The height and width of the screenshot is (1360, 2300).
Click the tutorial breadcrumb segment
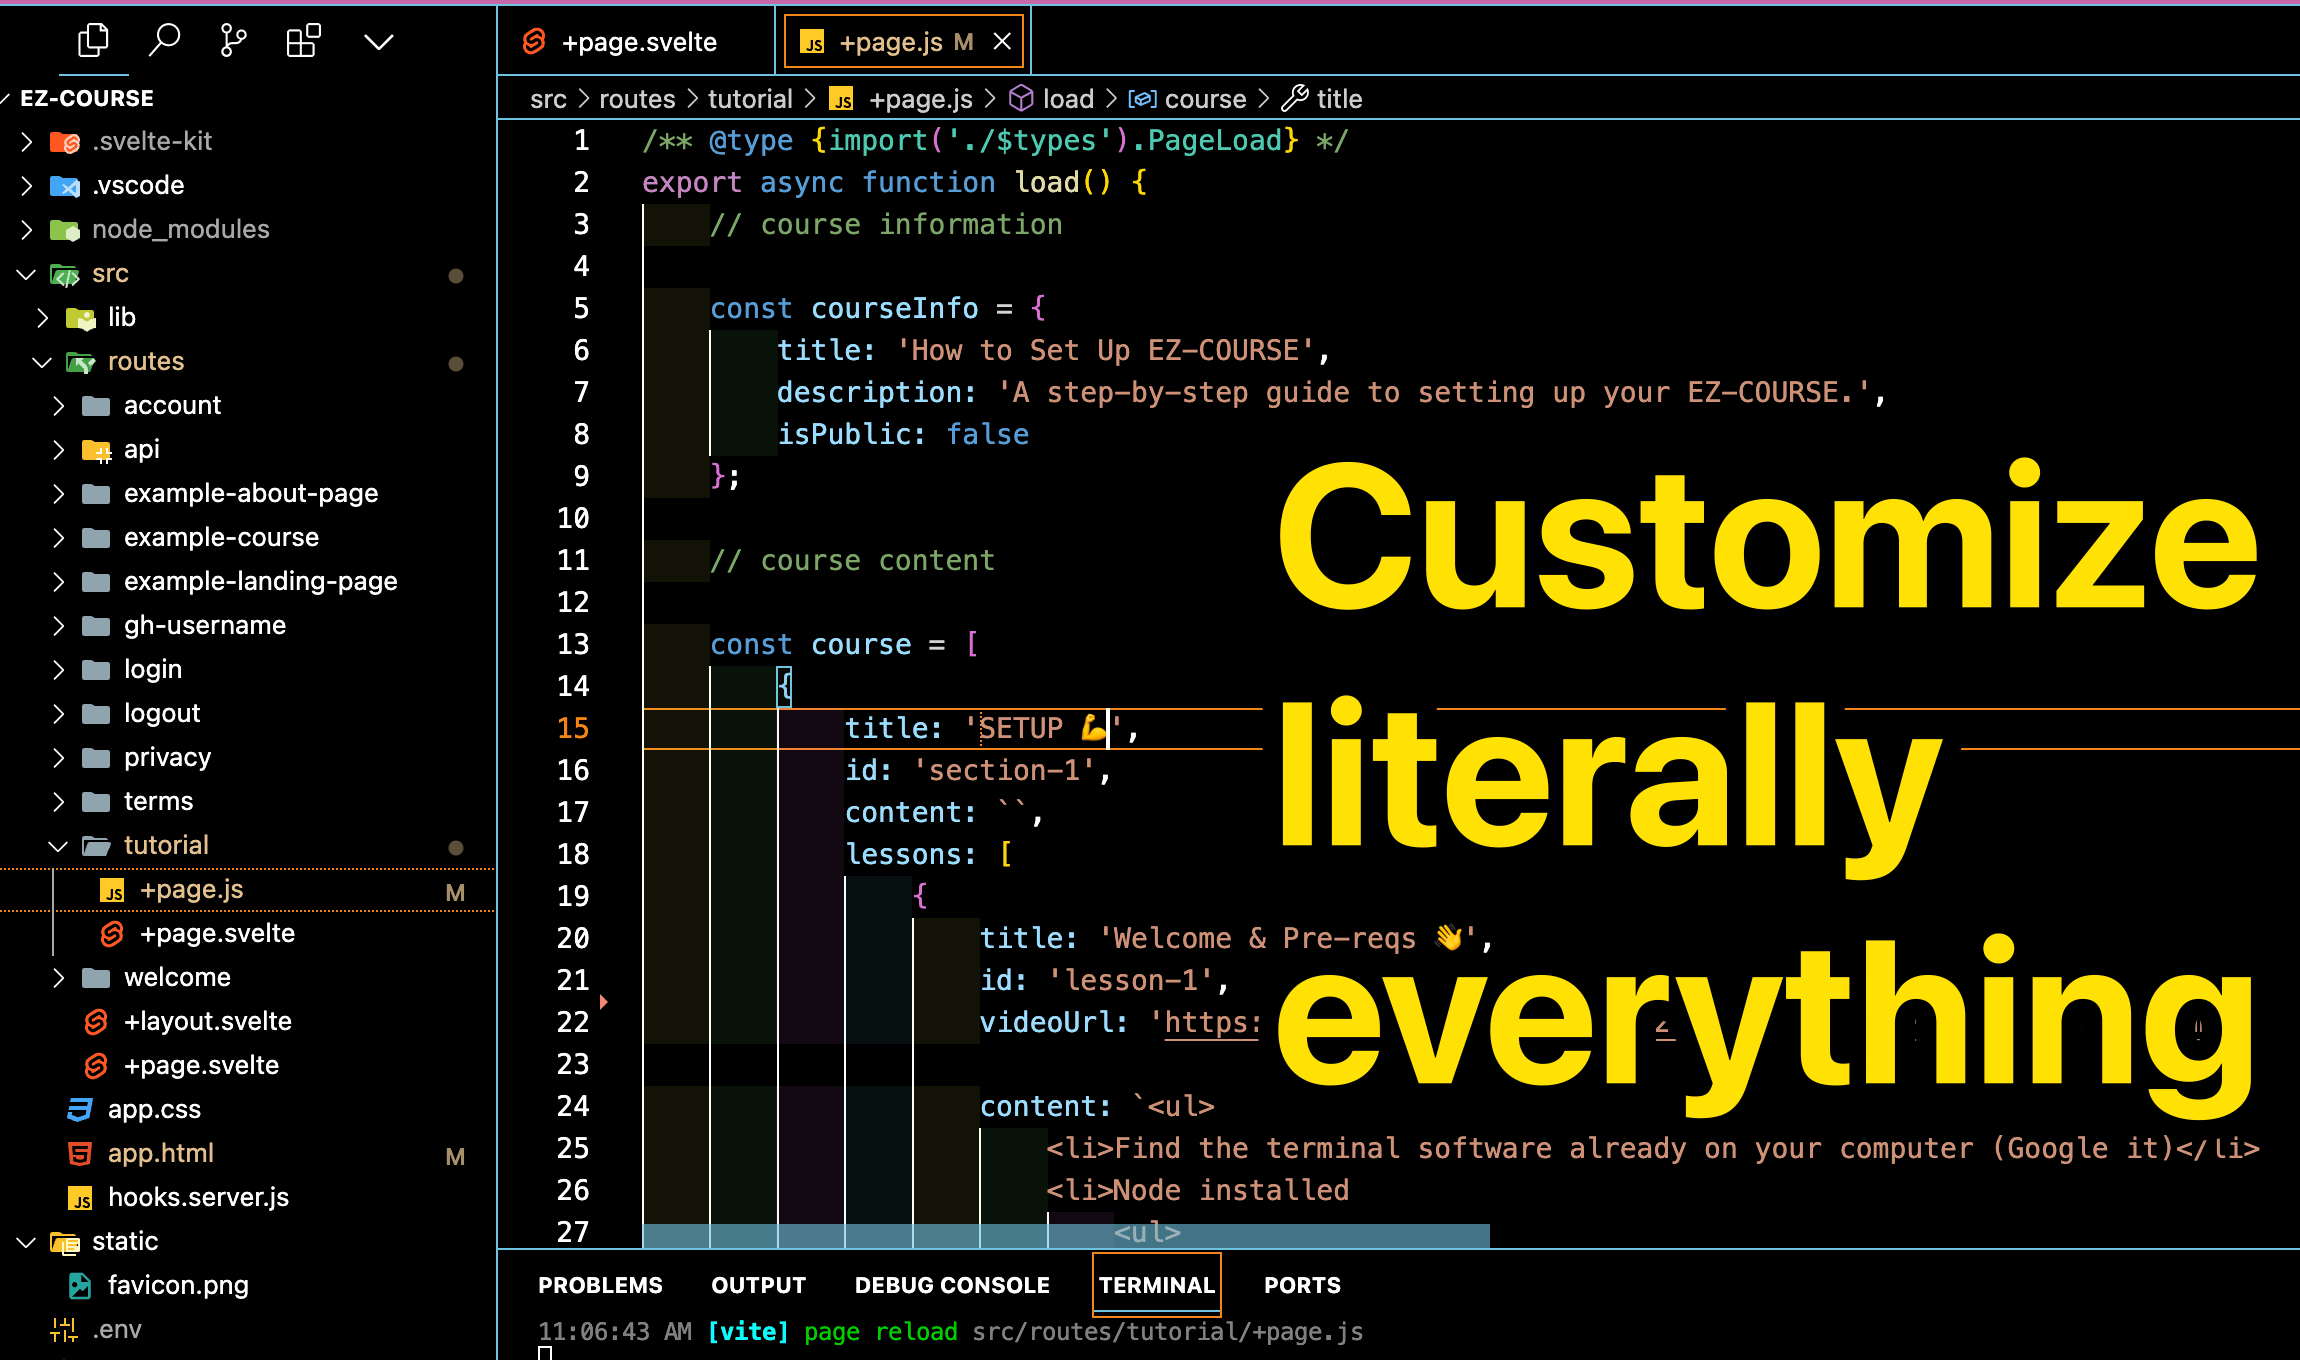point(750,99)
